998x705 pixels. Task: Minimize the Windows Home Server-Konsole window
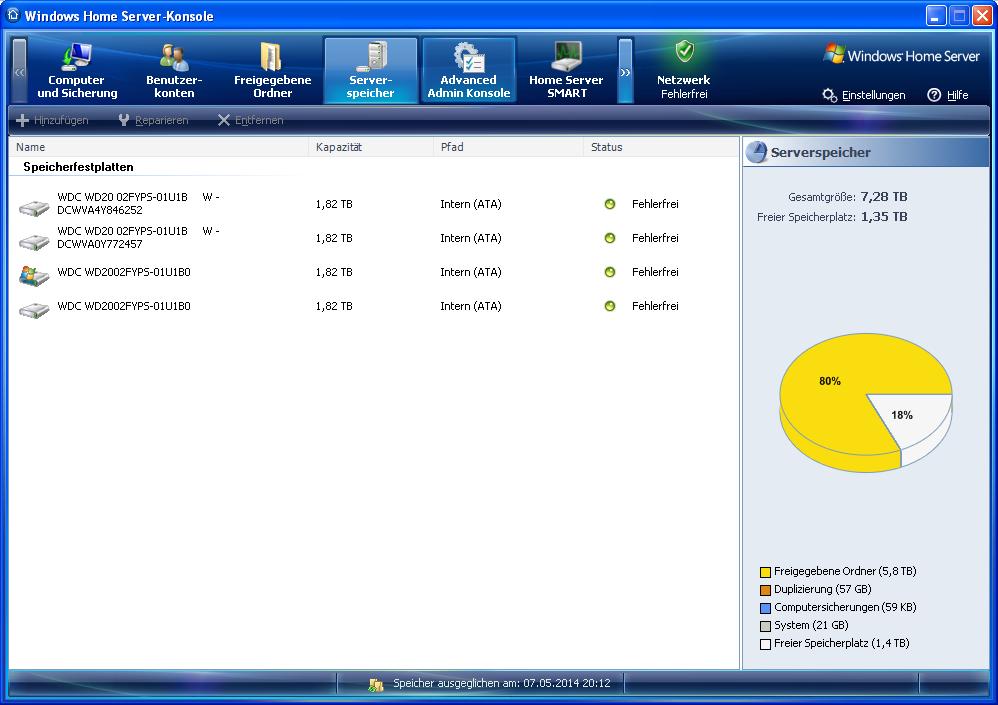[x=936, y=16]
